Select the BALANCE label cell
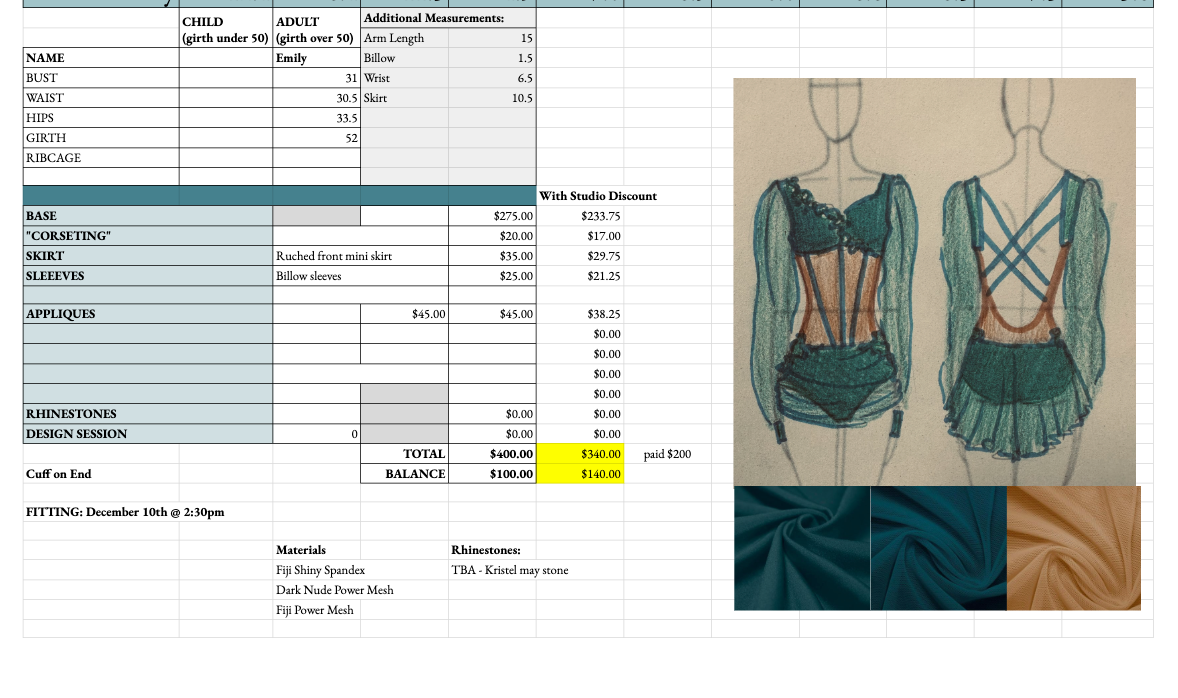The height and width of the screenshot is (698, 1178). (404, 474)
